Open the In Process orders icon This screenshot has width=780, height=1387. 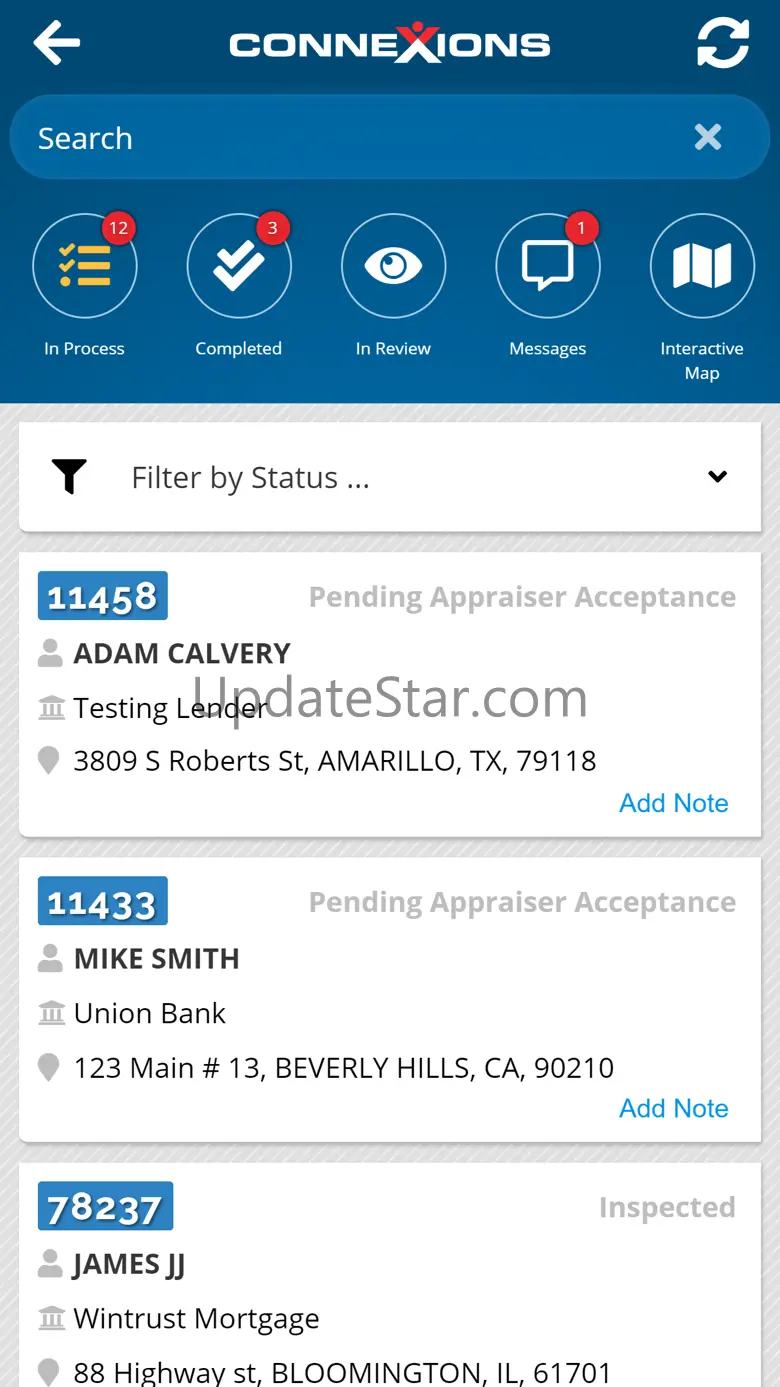pyautogui.click(x=85, y=266)
